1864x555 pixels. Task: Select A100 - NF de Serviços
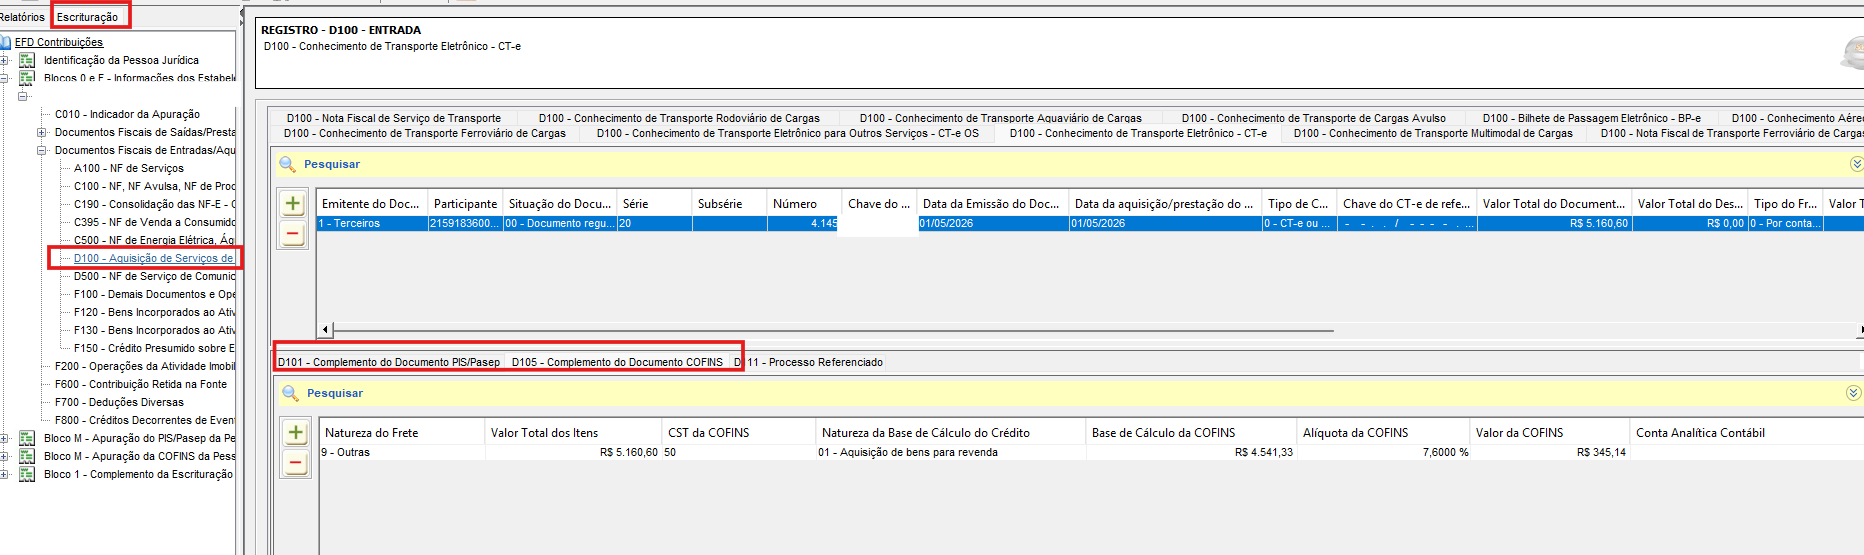129,168
